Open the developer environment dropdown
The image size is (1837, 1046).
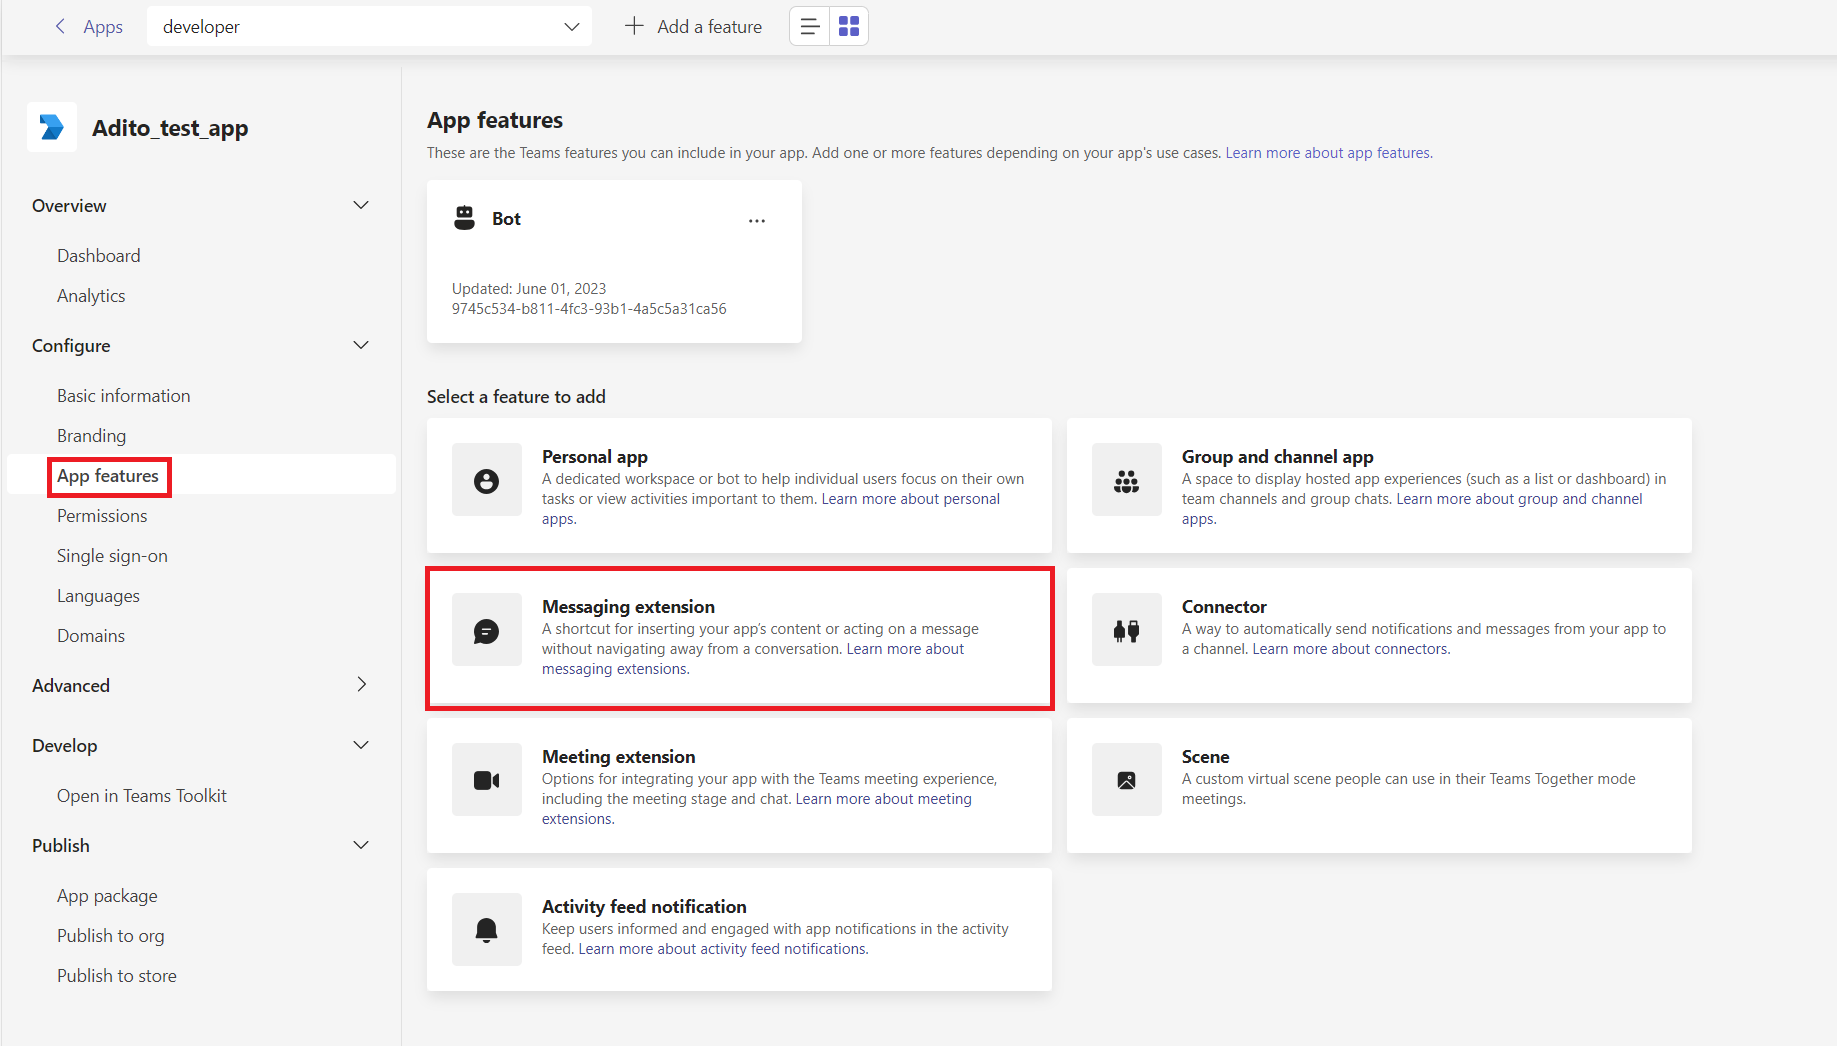369,27
